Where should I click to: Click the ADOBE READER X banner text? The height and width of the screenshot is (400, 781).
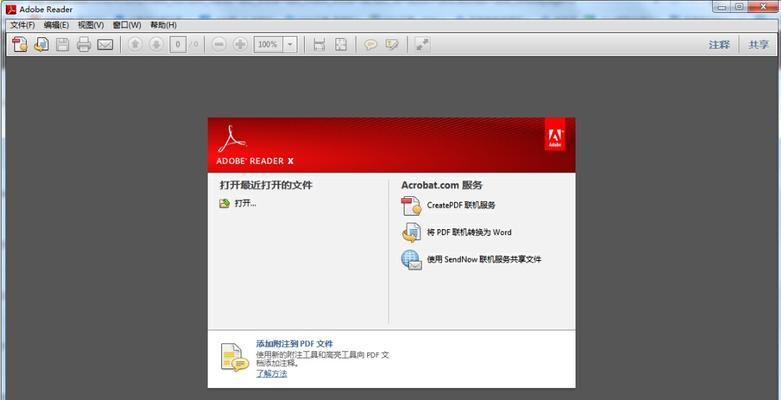tap(255, 161)
